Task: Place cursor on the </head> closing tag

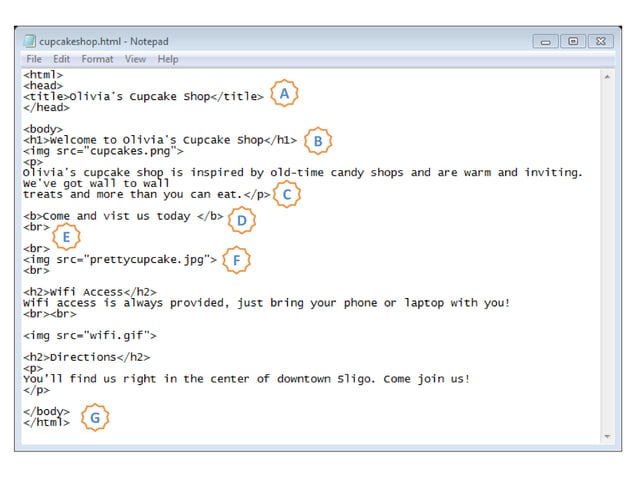Action: pos(46,107)
